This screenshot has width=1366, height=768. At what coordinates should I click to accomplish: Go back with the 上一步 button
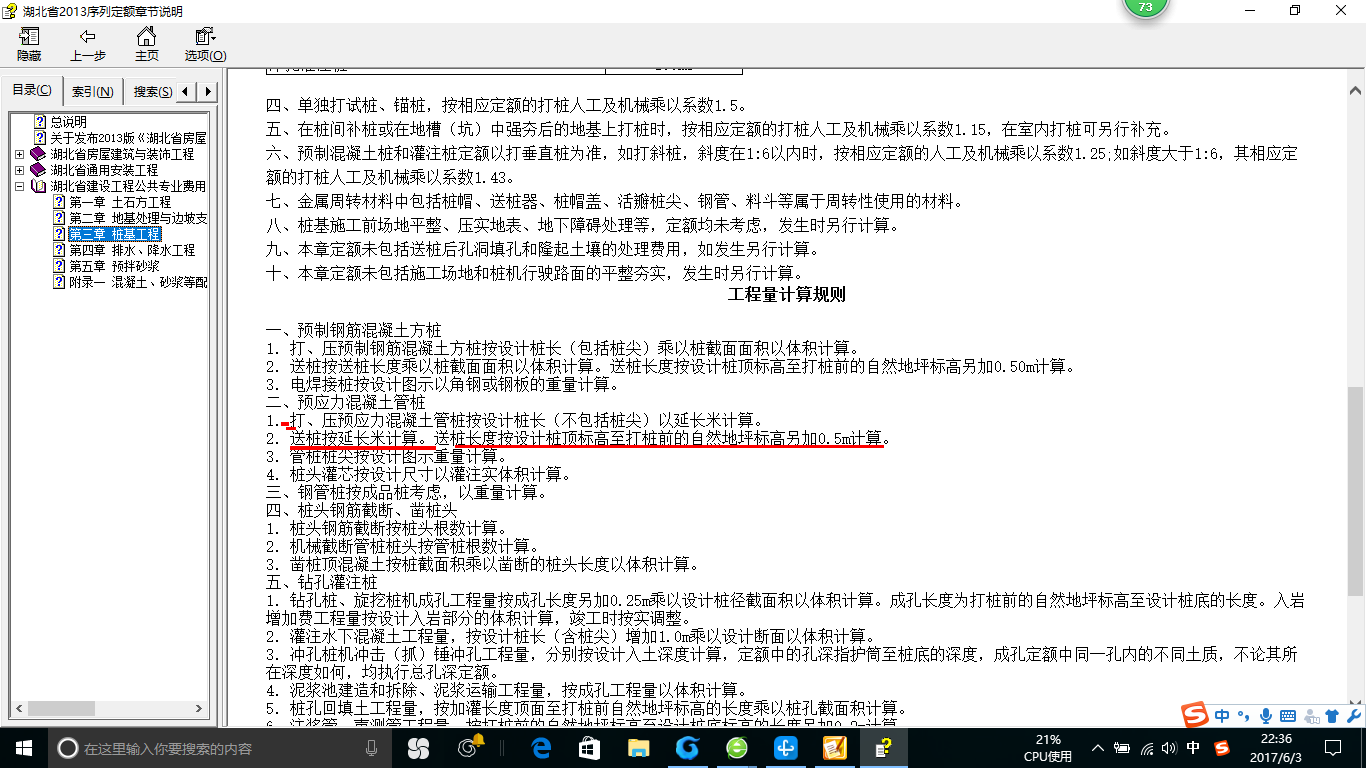pos(87,45)
